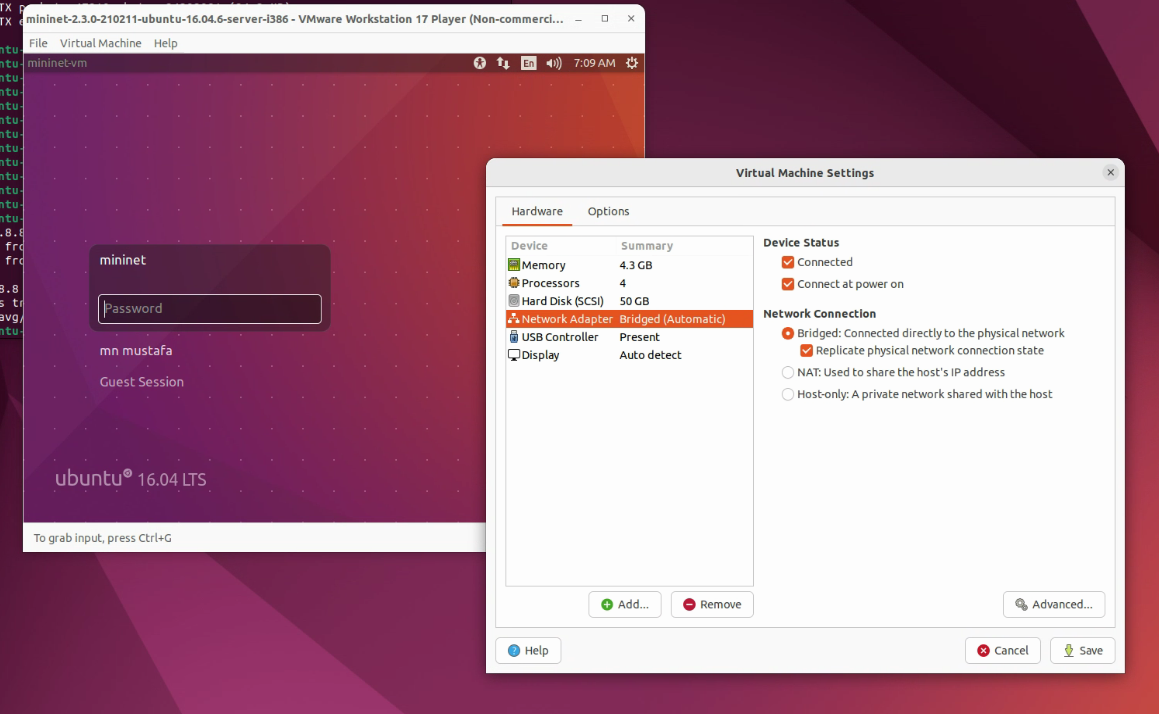1159x714 pixels.
Task: Toggle Replicate physical network connection state
Action: click(806, 350)
